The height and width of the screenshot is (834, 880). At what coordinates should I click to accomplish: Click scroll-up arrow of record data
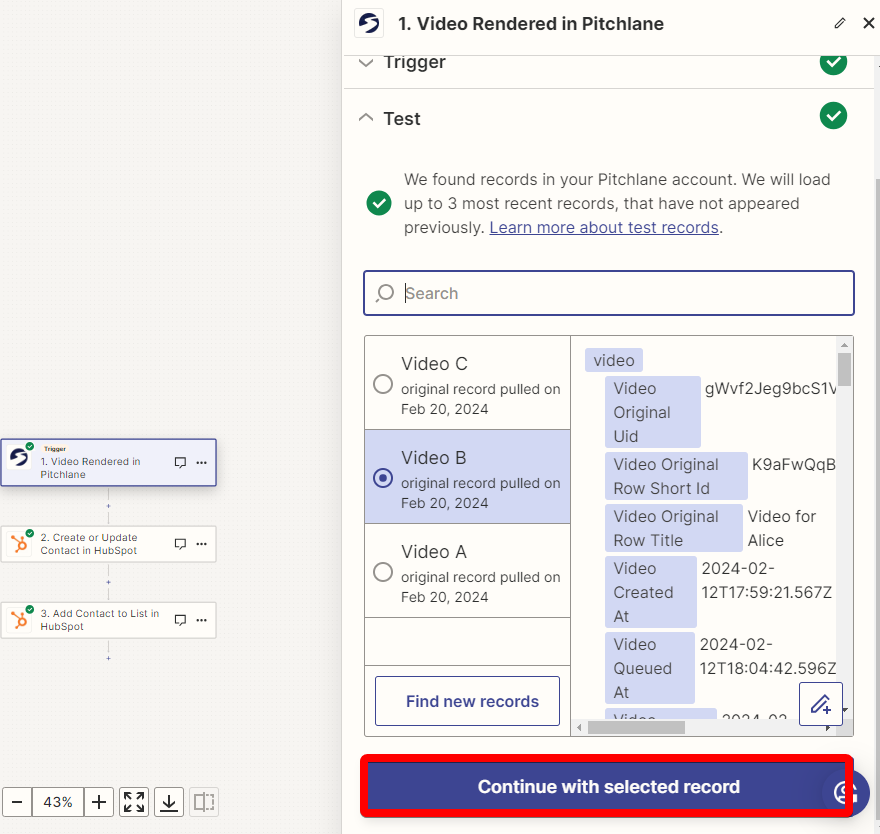pos(844,344)
